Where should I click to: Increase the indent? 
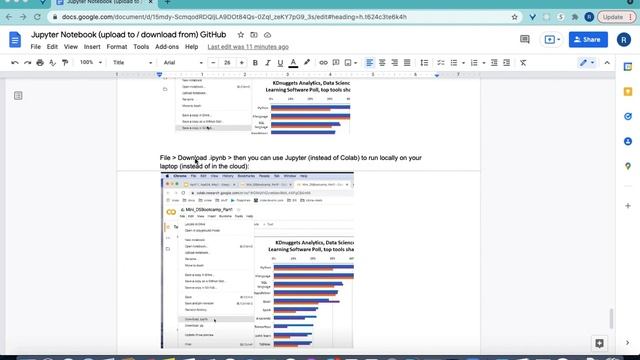tap(507, 63)
